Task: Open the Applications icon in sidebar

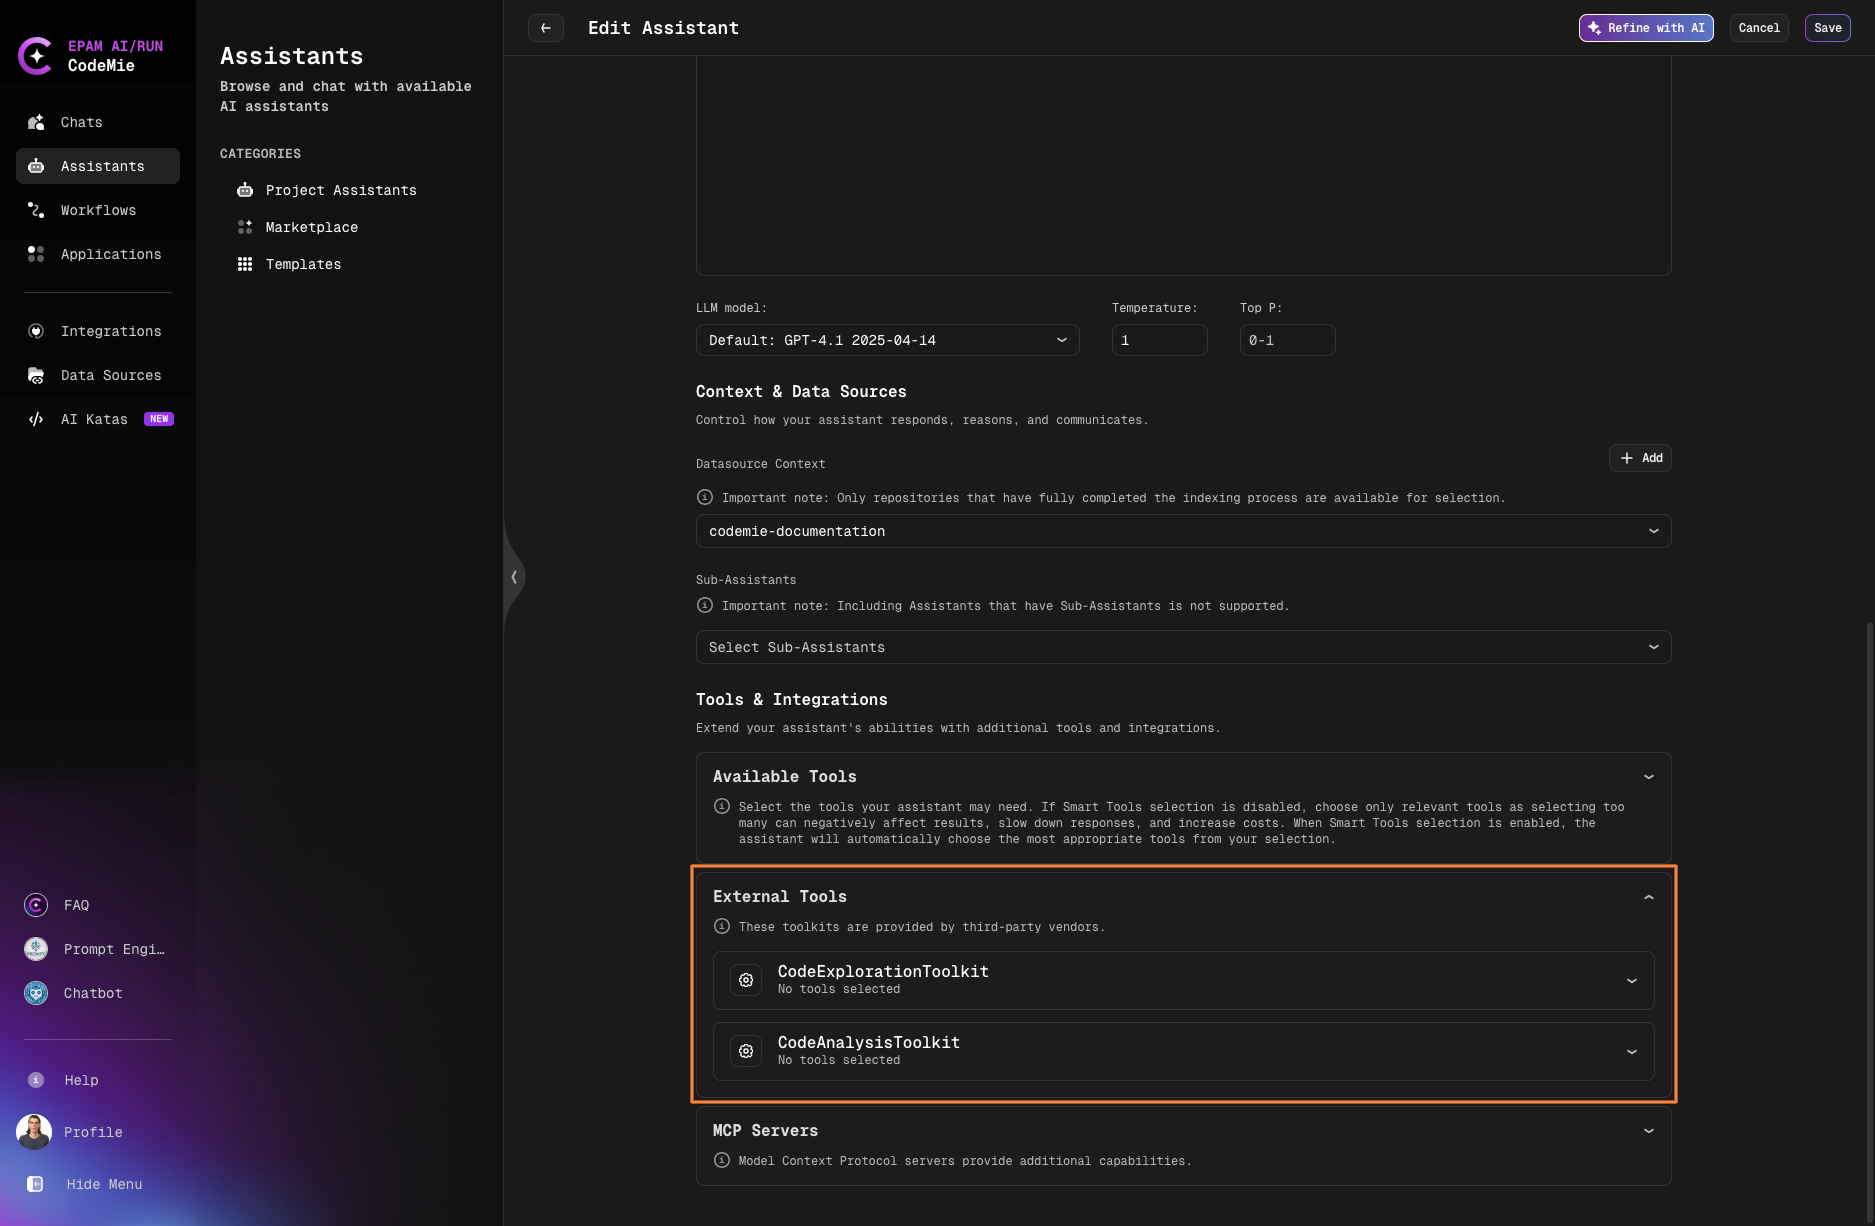Action: tap(36, 254)
